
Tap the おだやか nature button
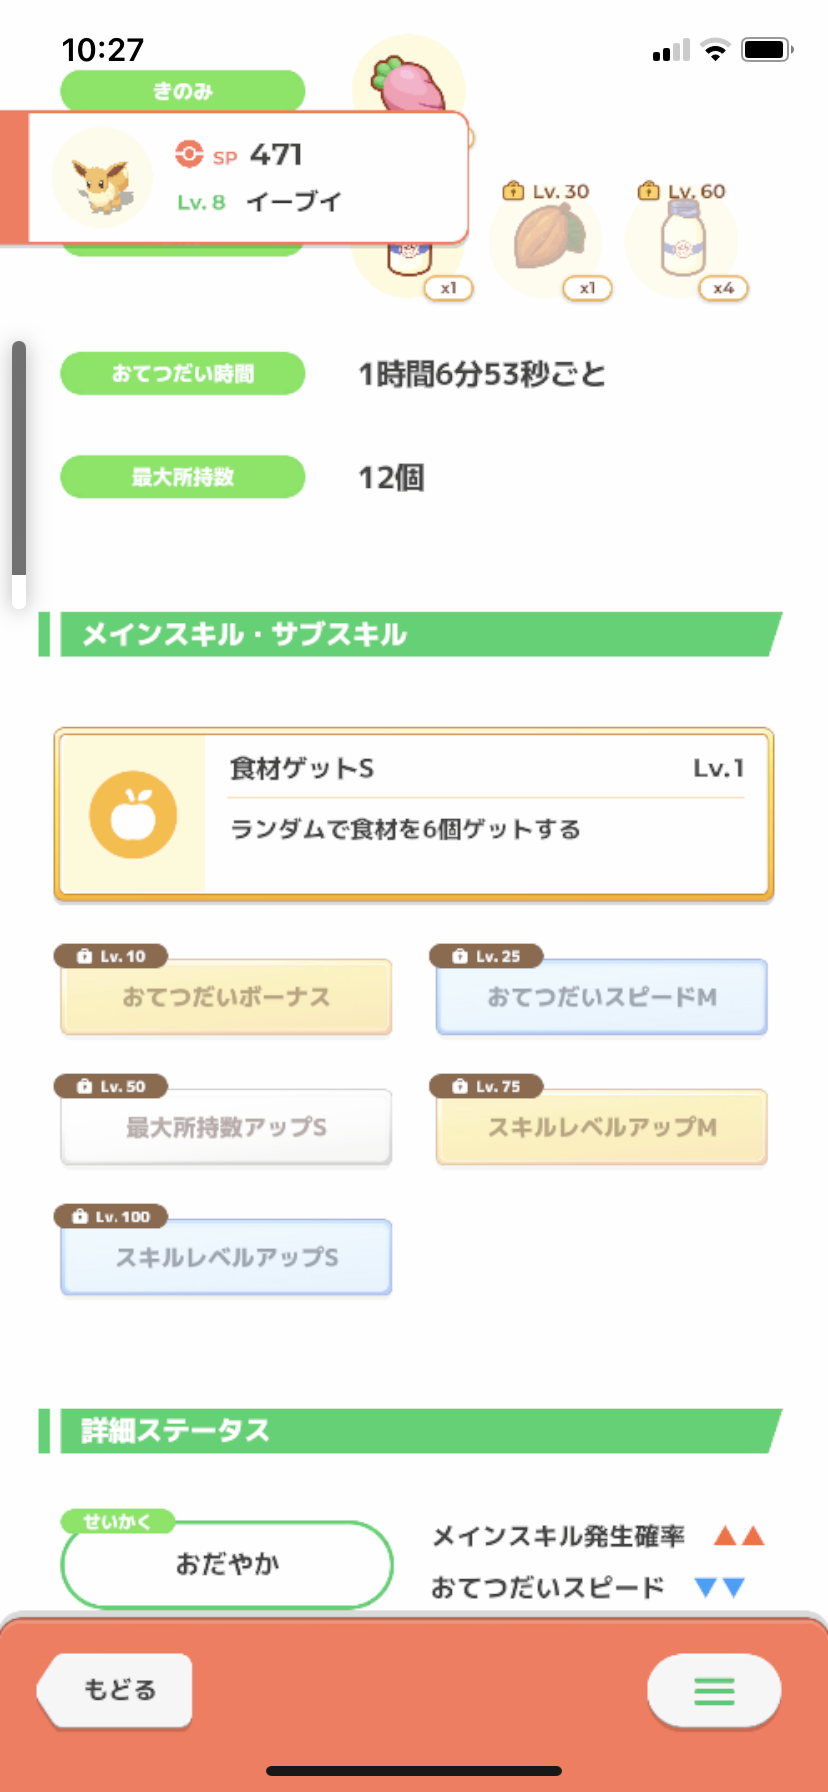coord(227,1564)
